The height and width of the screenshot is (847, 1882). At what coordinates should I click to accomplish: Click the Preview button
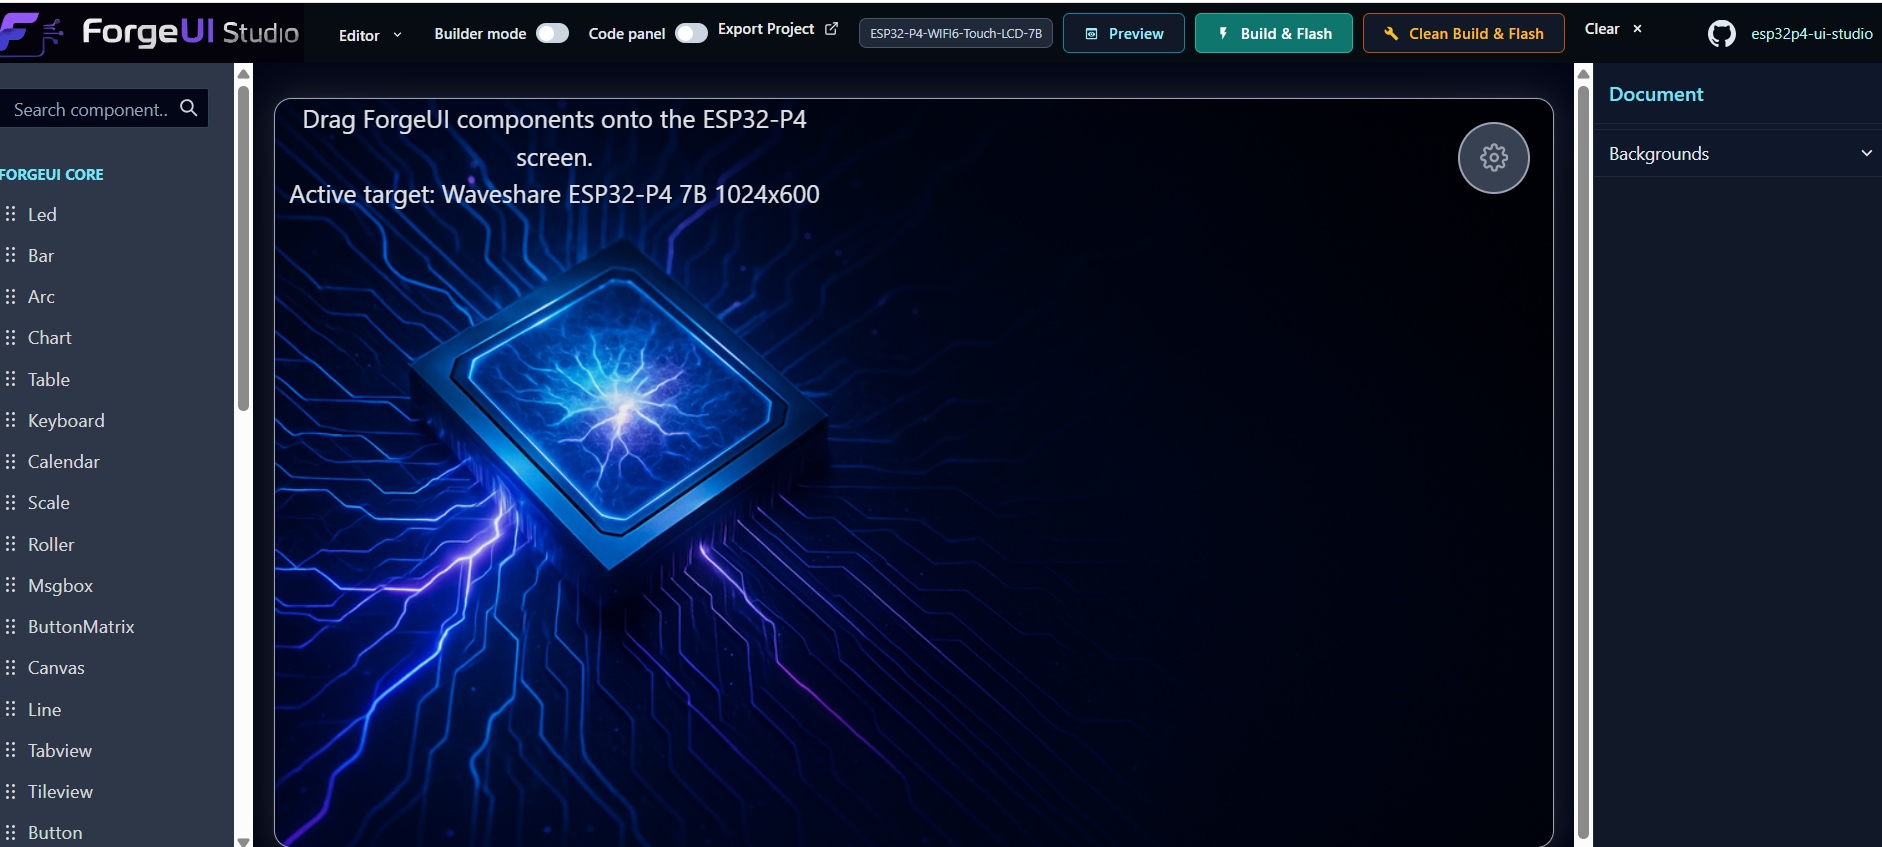tap(1124, 33)
